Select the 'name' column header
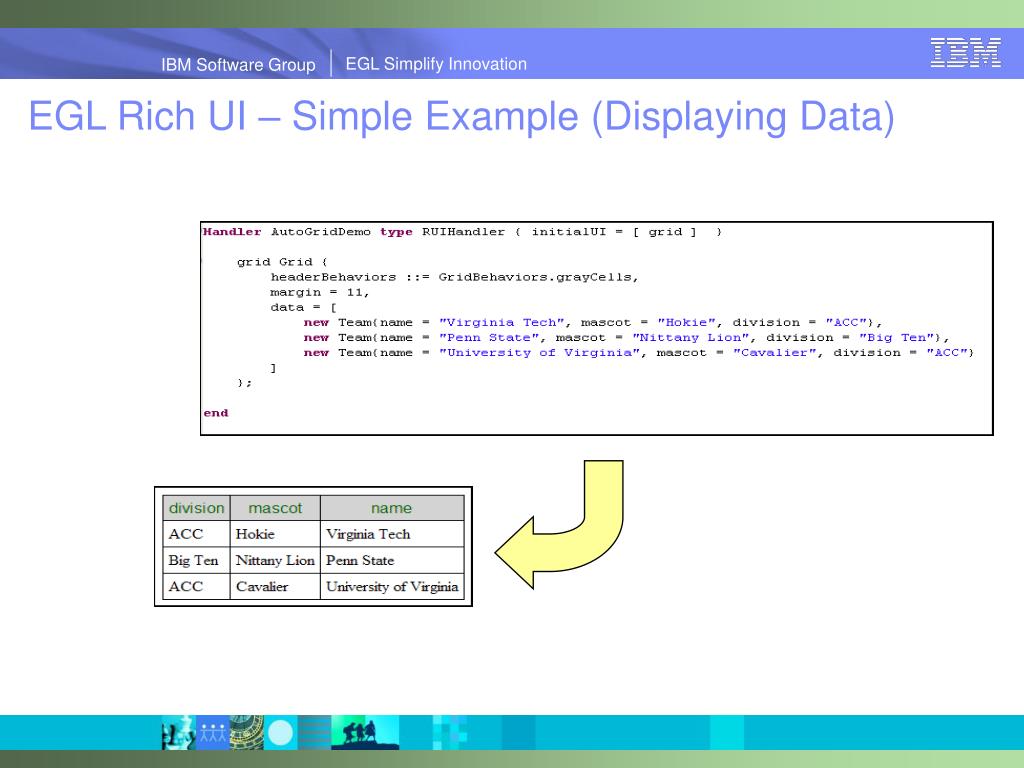Screen dimensions: 1024x768 [392, 507]
